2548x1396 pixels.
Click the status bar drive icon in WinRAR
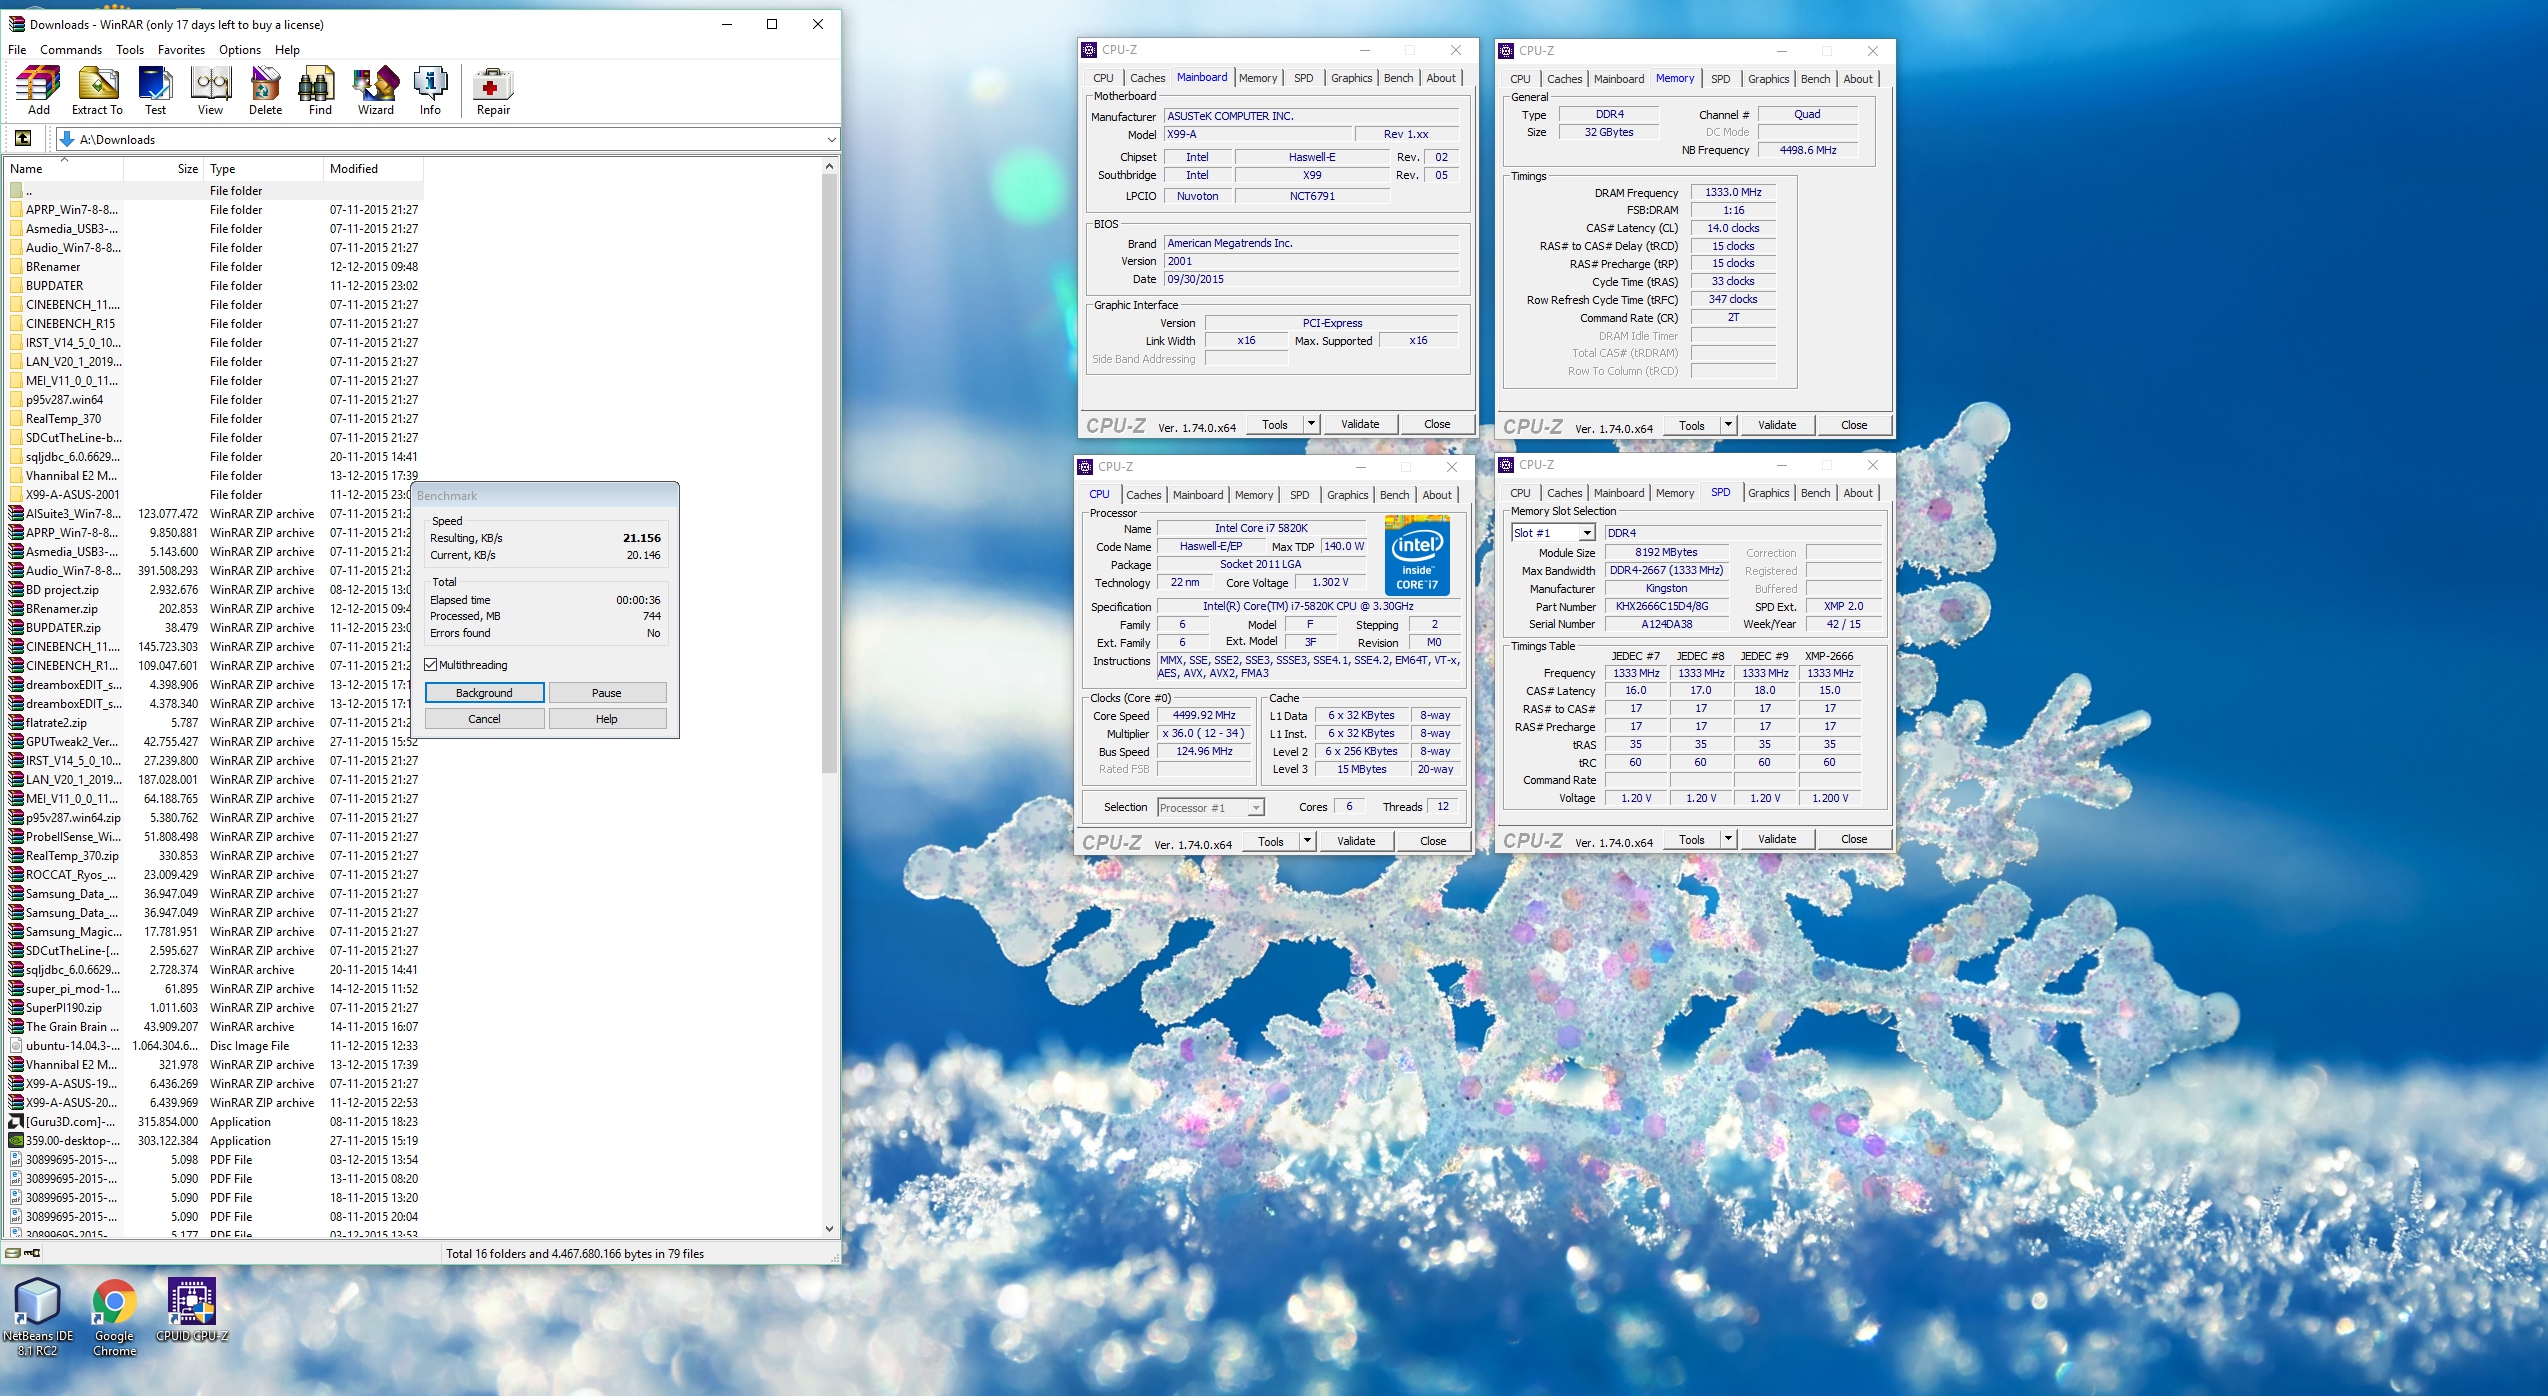pos(12,1253)
